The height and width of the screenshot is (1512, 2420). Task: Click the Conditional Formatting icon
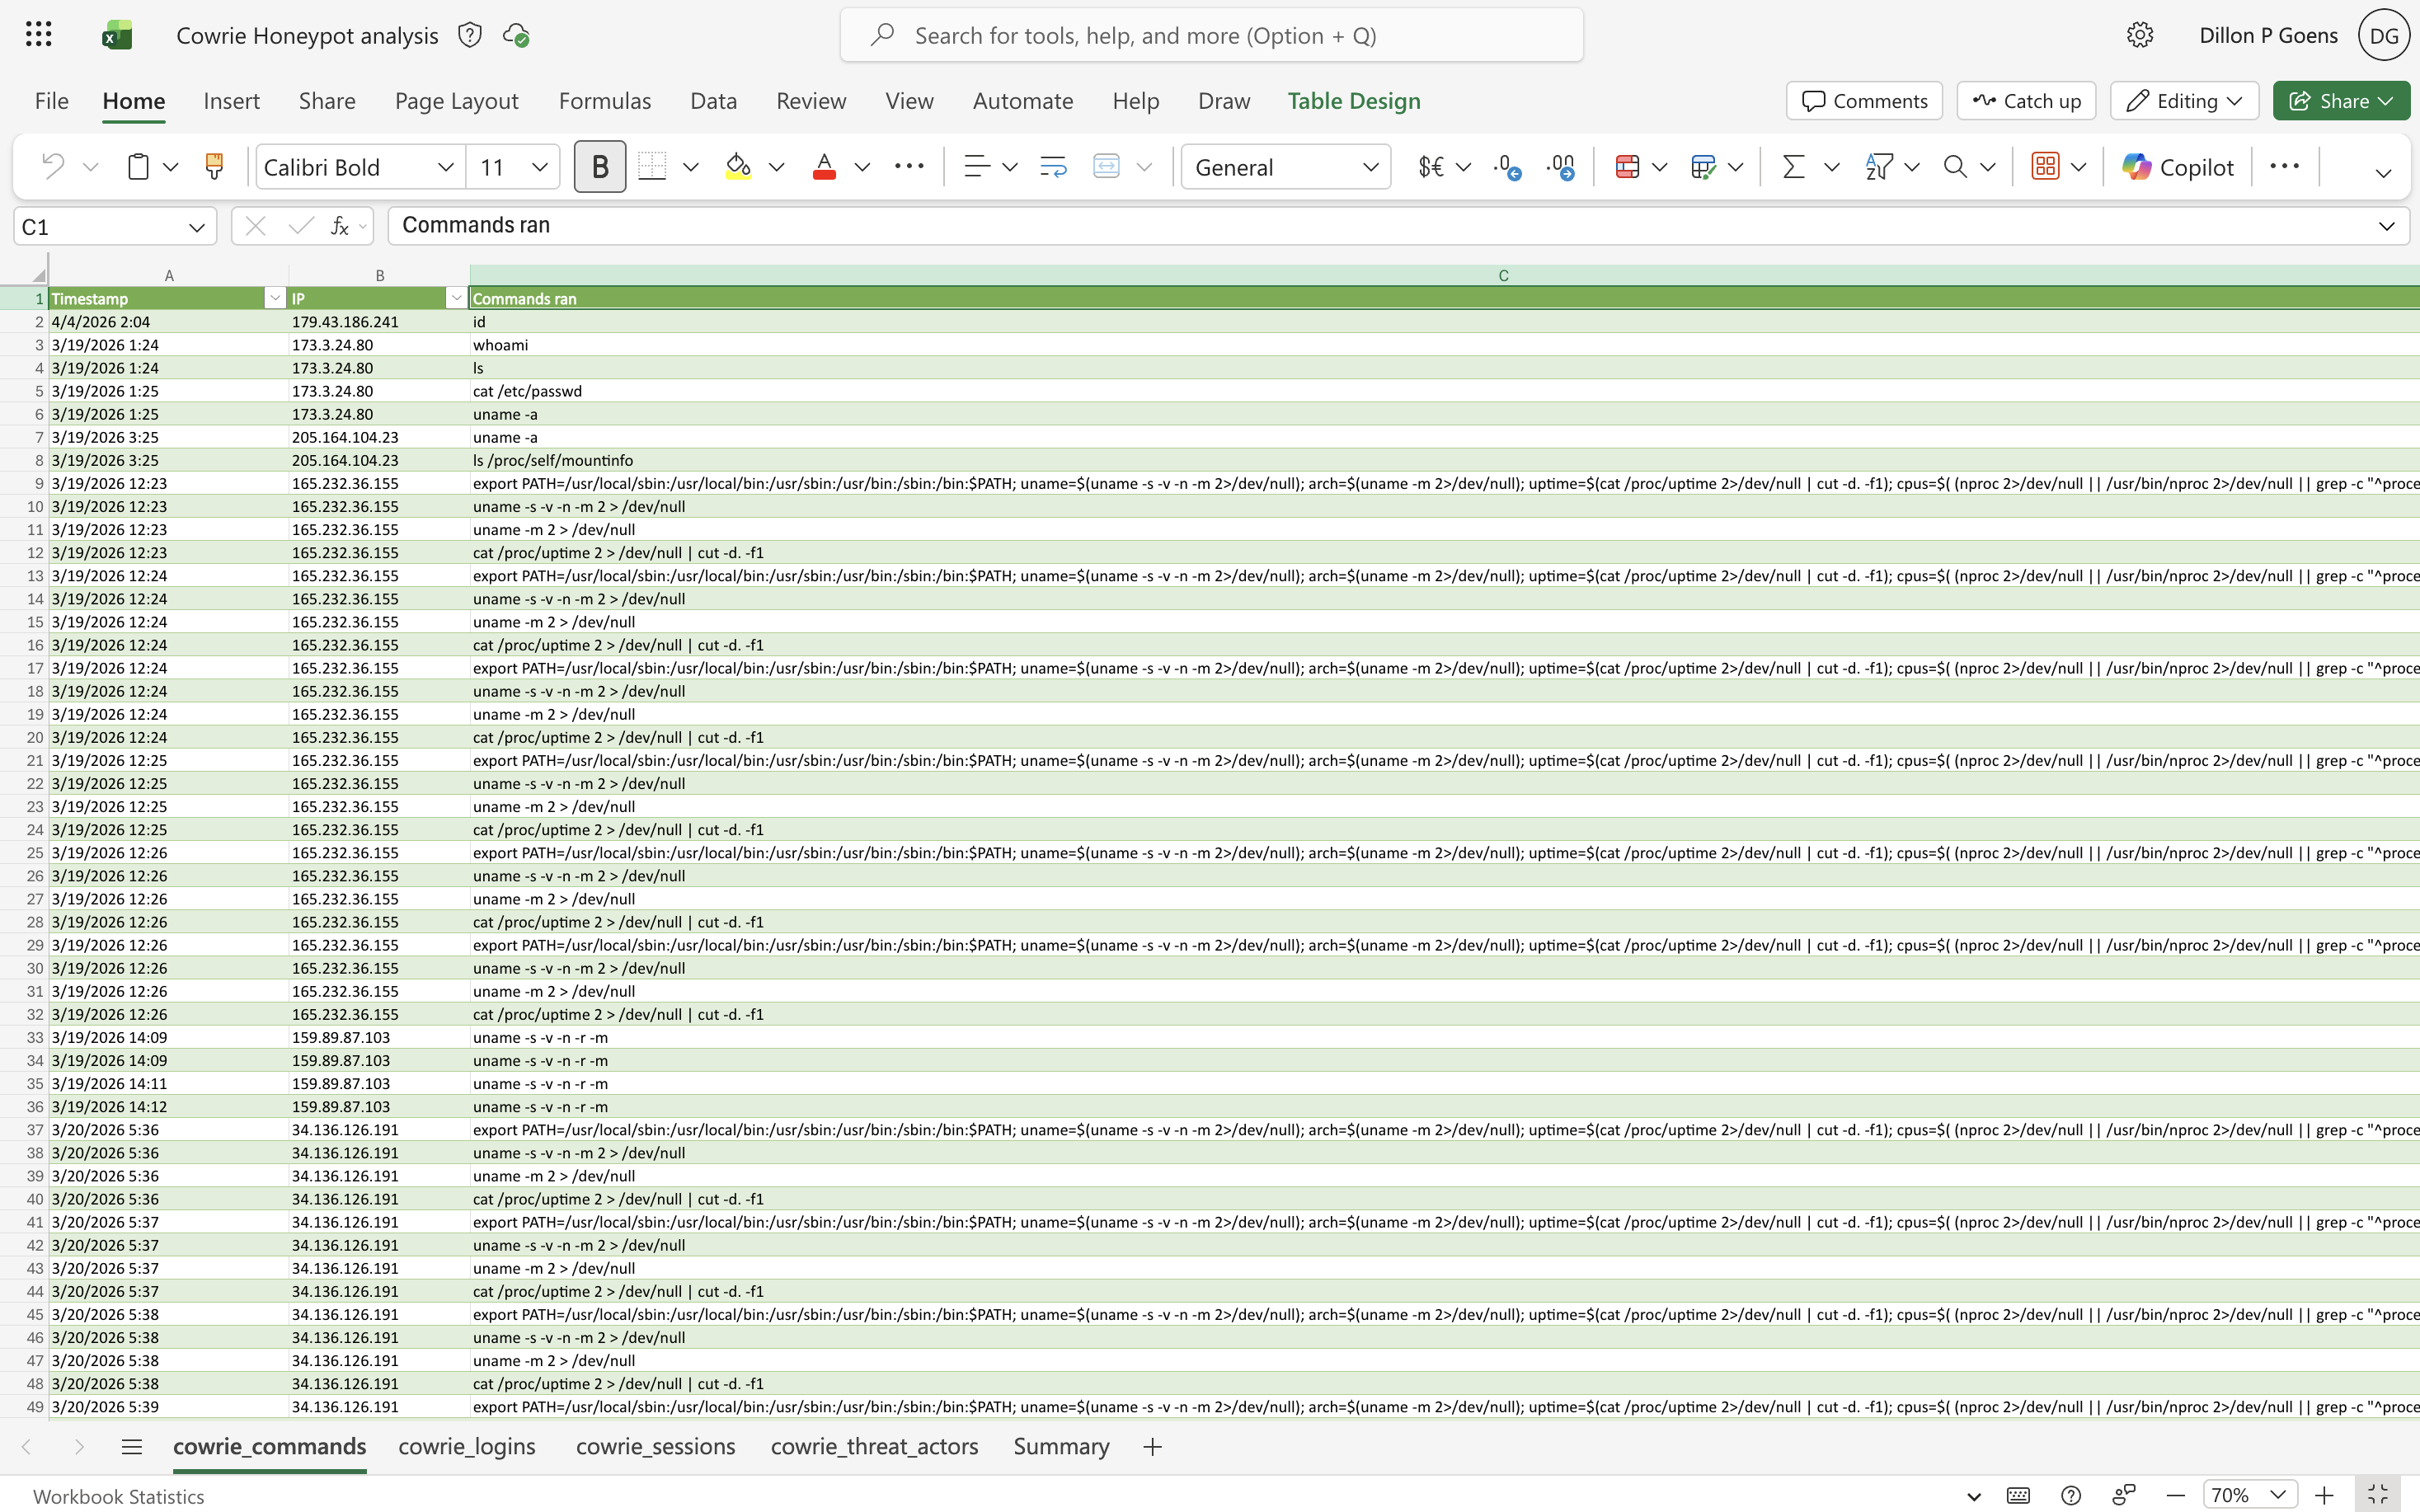[x=1627, y=166]
